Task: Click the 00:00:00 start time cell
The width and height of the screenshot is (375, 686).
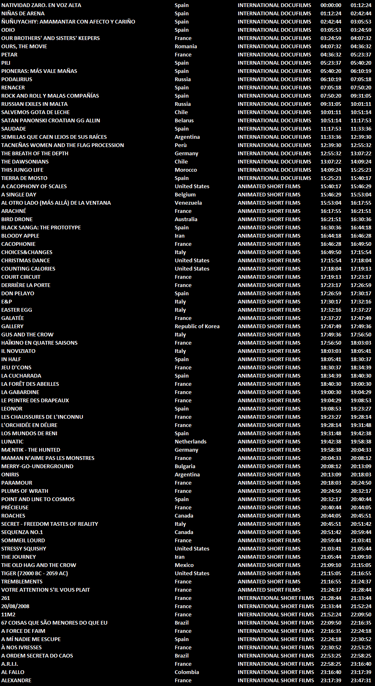Action: coord(330,5)
